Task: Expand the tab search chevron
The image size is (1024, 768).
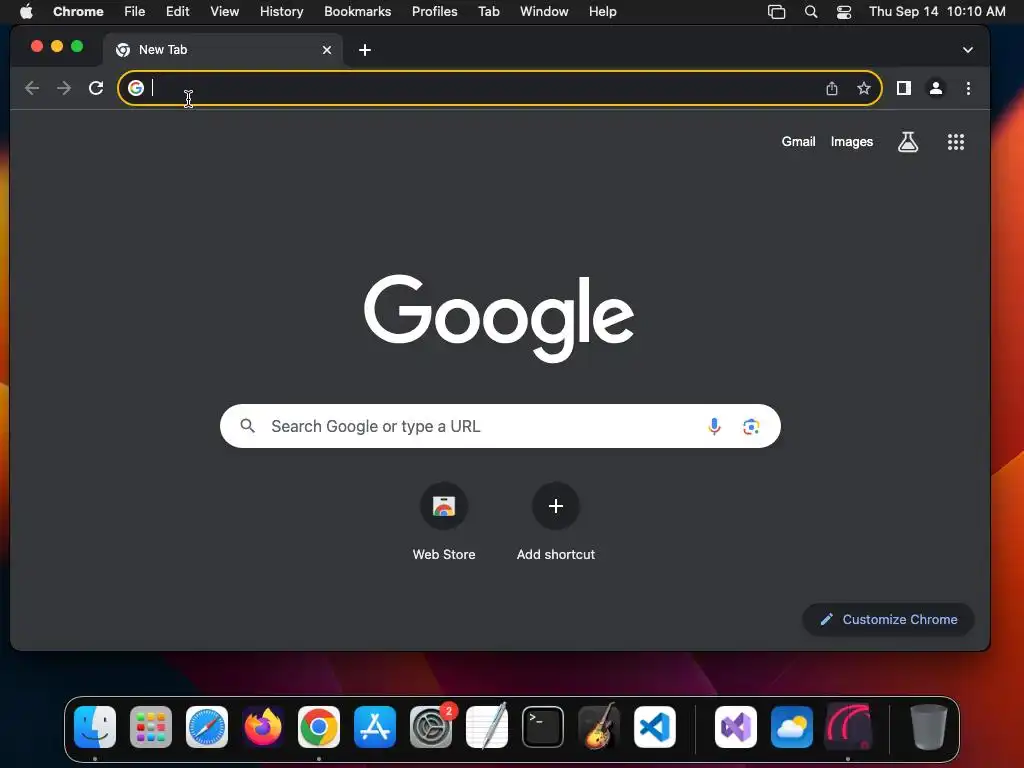Action: click(x=967, y=50)
